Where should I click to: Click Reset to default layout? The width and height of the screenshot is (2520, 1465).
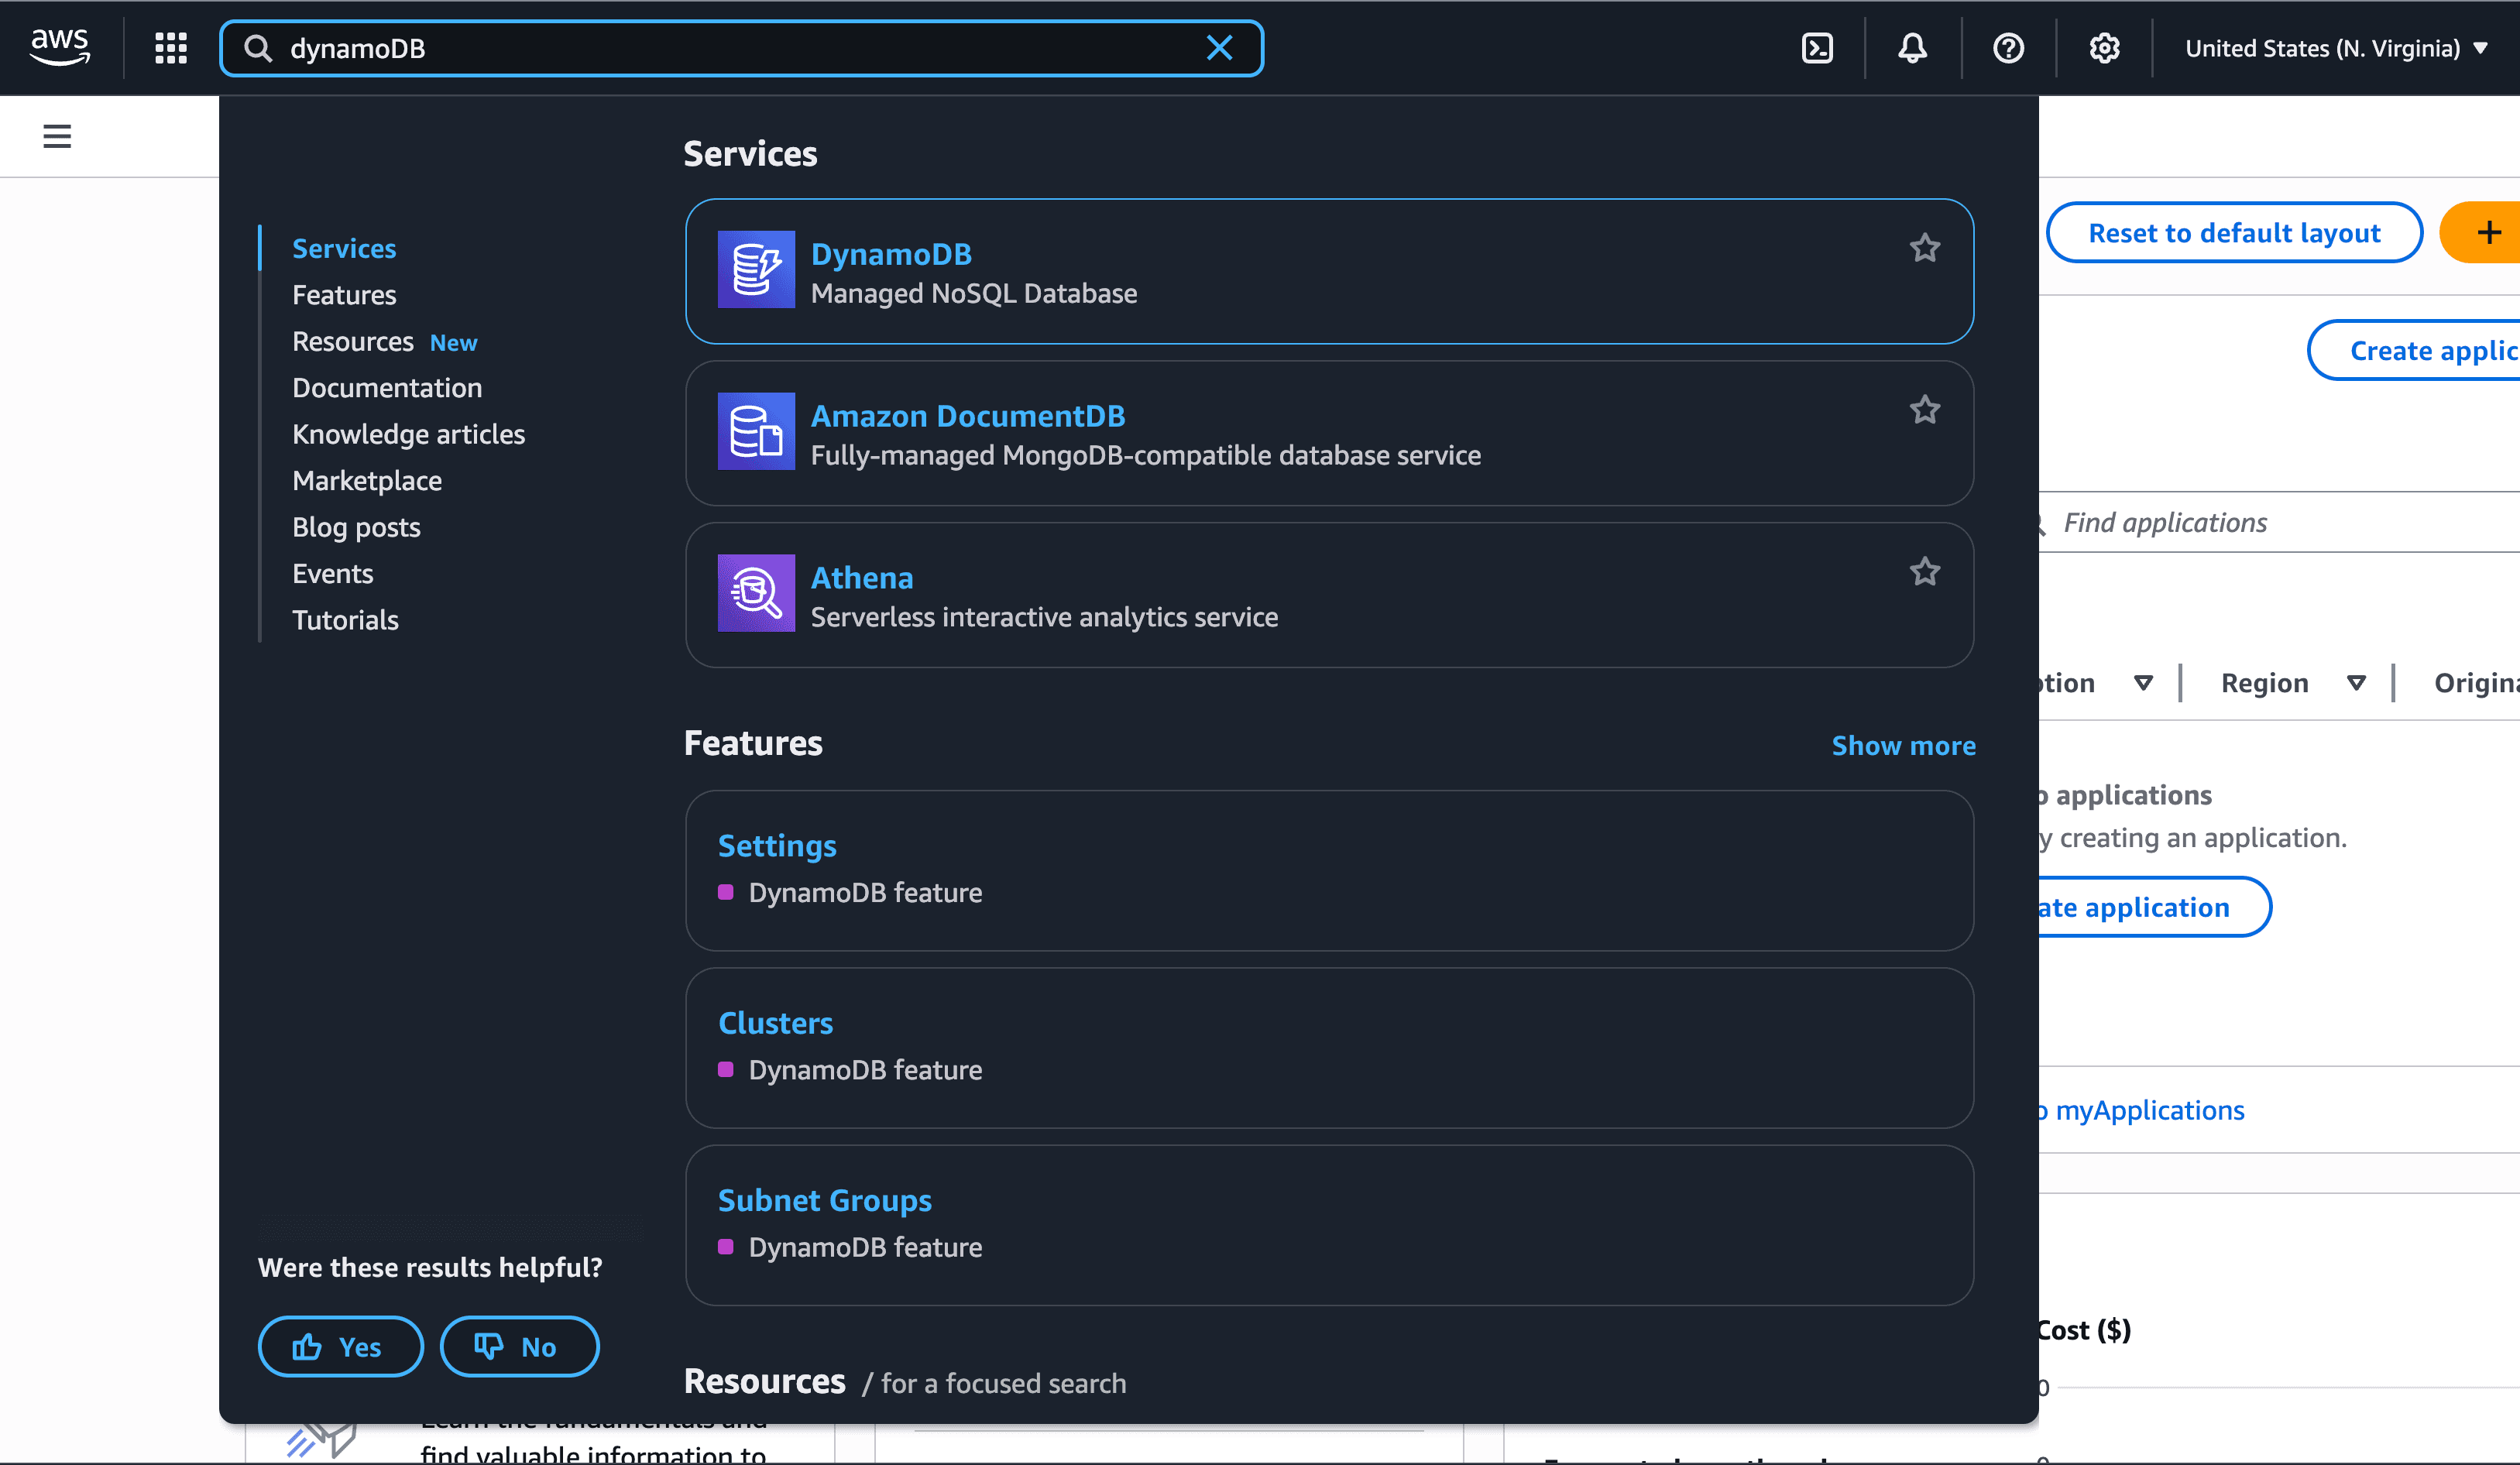pyautogui.click(x=2234, y=232)
